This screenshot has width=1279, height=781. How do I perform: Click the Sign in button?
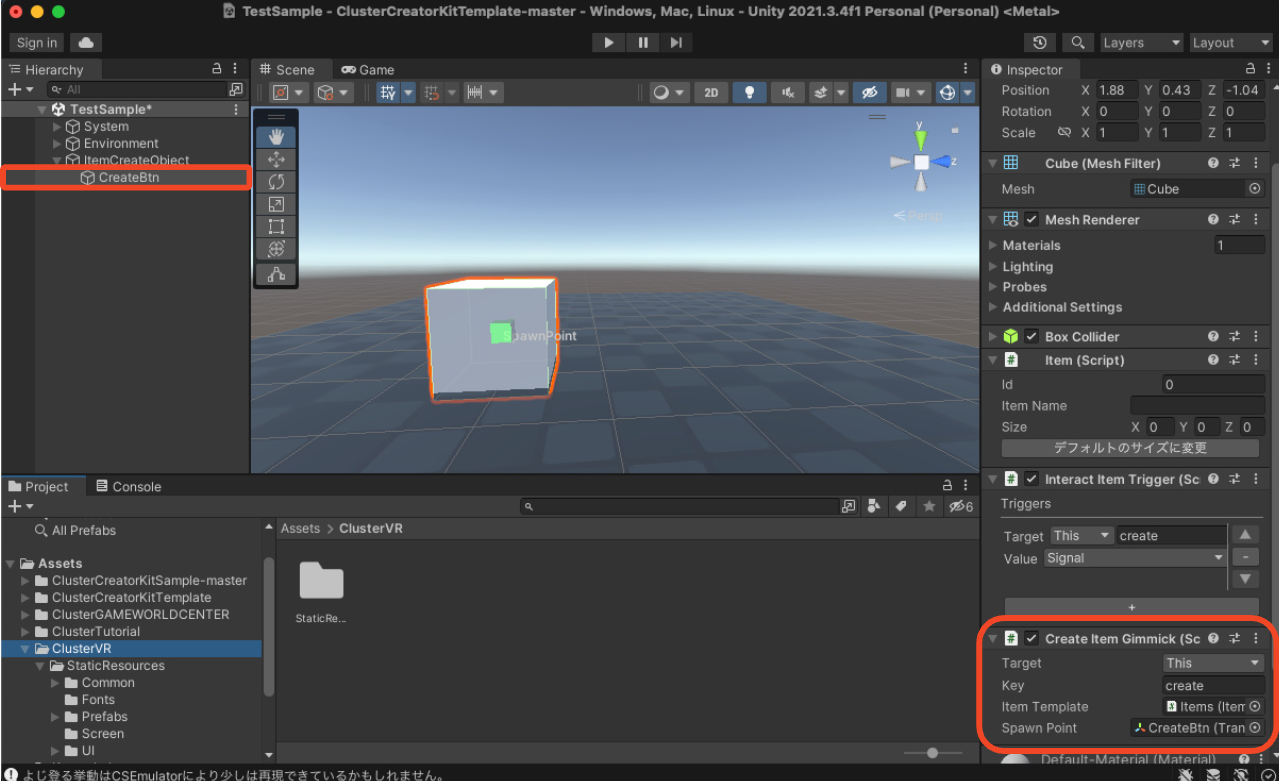[x=37, y=42]
